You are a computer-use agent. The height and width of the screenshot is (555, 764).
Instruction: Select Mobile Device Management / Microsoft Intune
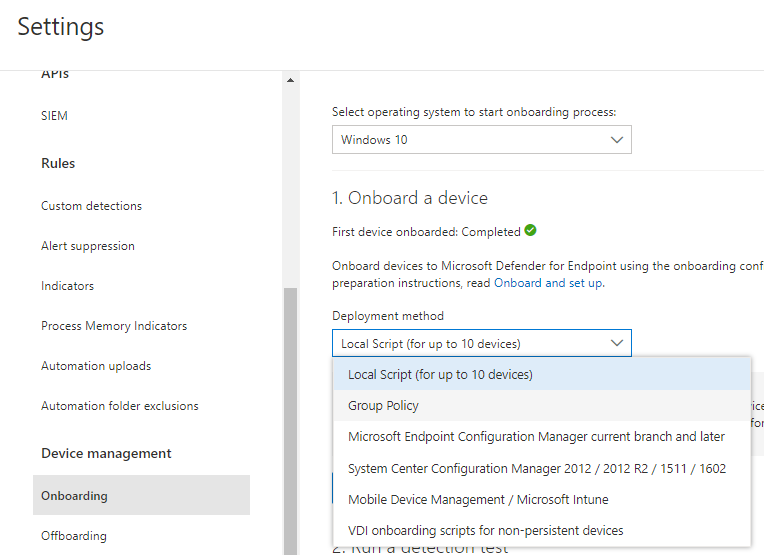(478, 499)
